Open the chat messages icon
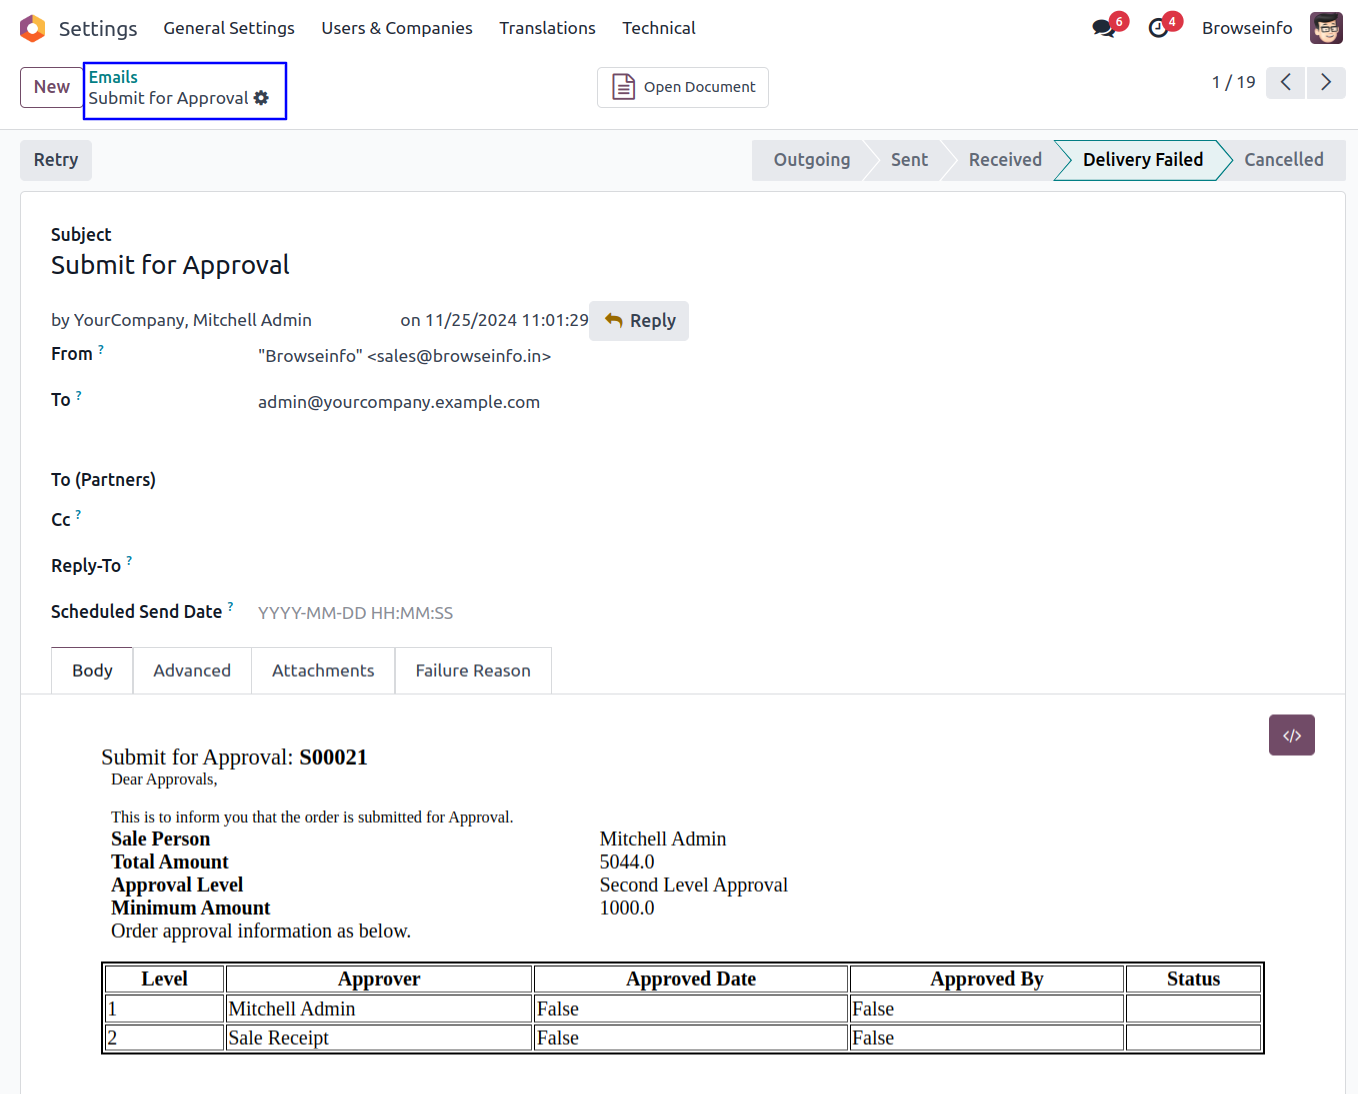1358x1094 pixels. pos(1104,28)
